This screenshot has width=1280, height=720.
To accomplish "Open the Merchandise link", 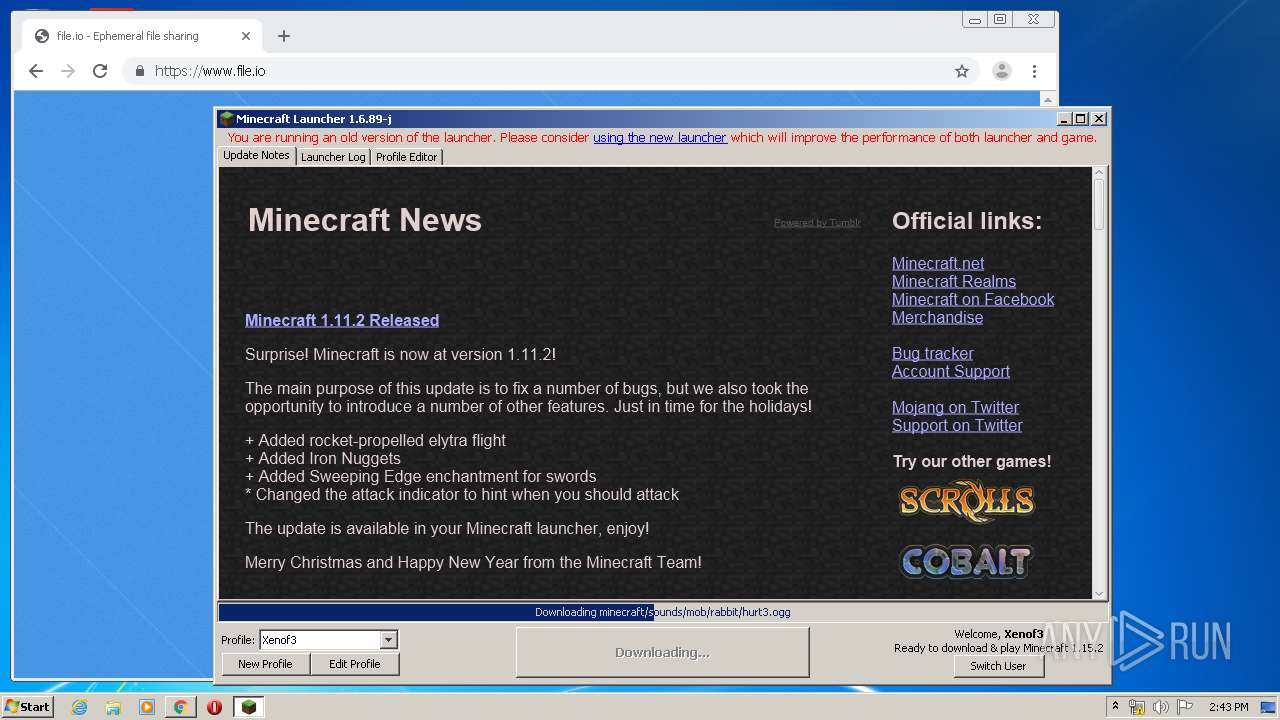I will 937,317.
